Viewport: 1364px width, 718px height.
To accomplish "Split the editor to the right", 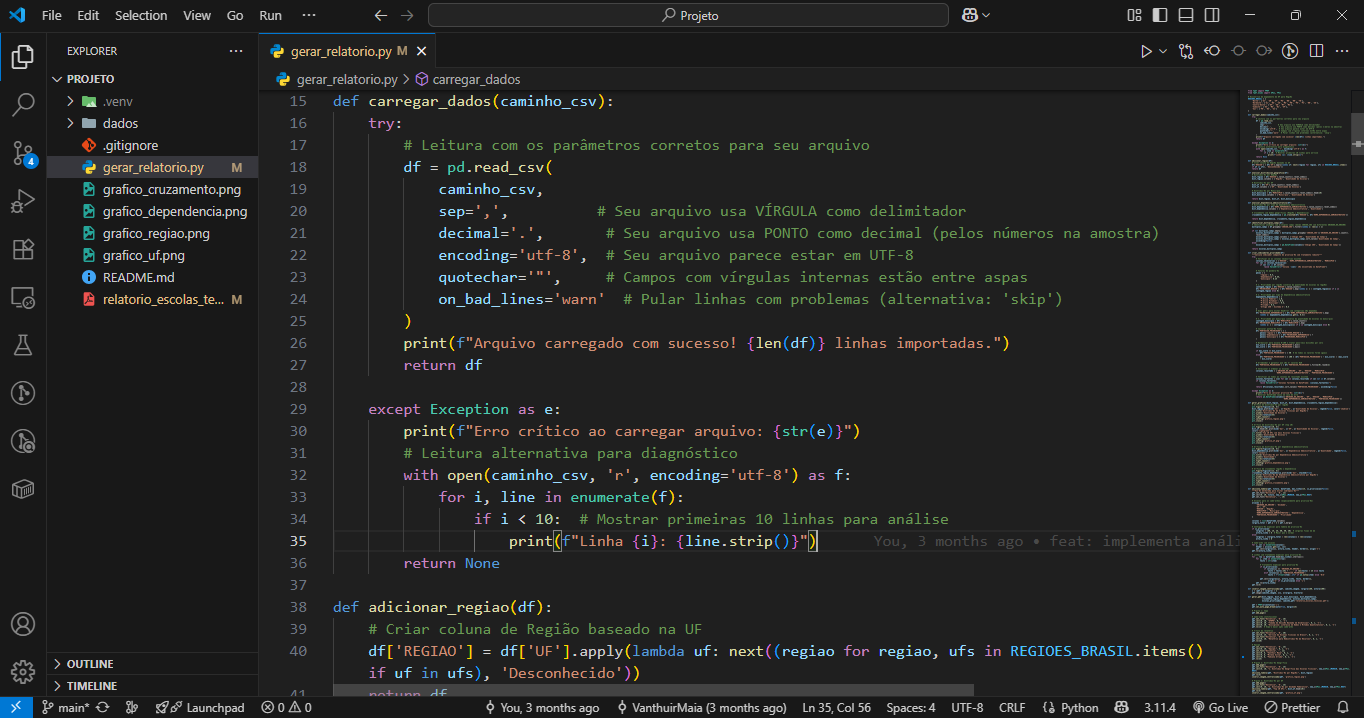I will tap(1316, 51).
